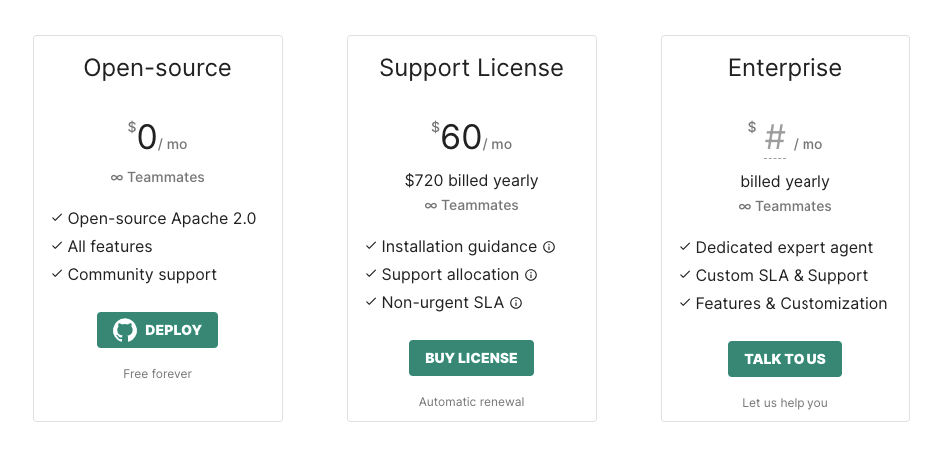
Task: Click the checkmark next to Installation guidance
Action: coord(371,246)
